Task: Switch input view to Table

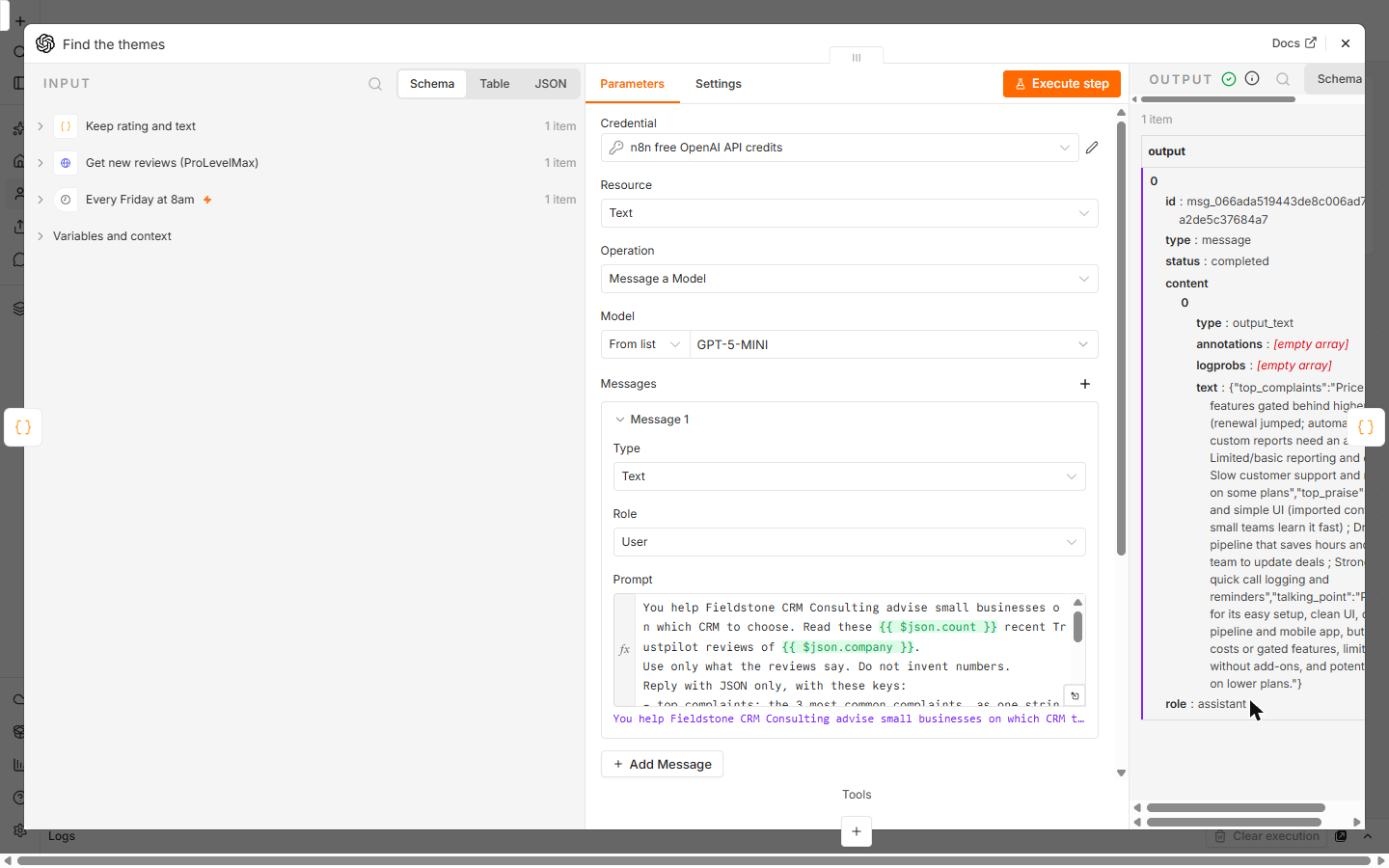Action: 494,84
